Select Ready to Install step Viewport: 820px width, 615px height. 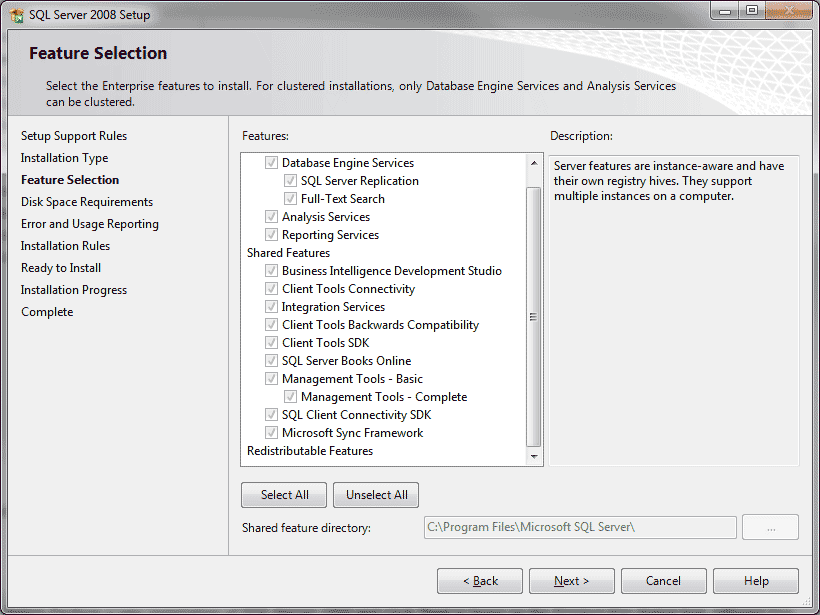(61, 268)
